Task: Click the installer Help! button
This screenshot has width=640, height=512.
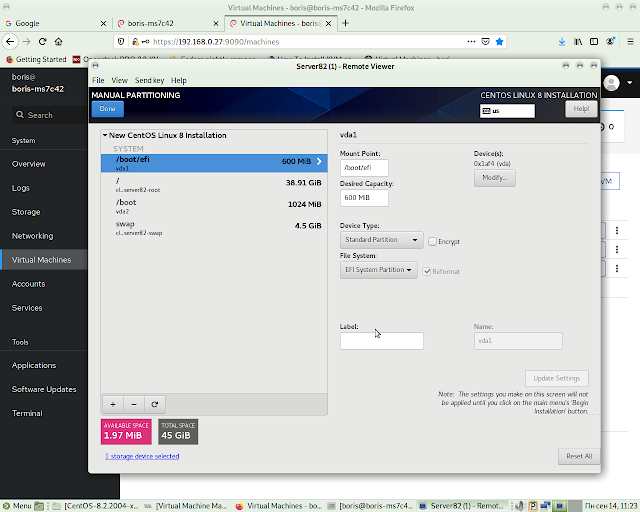Action: 581,109
